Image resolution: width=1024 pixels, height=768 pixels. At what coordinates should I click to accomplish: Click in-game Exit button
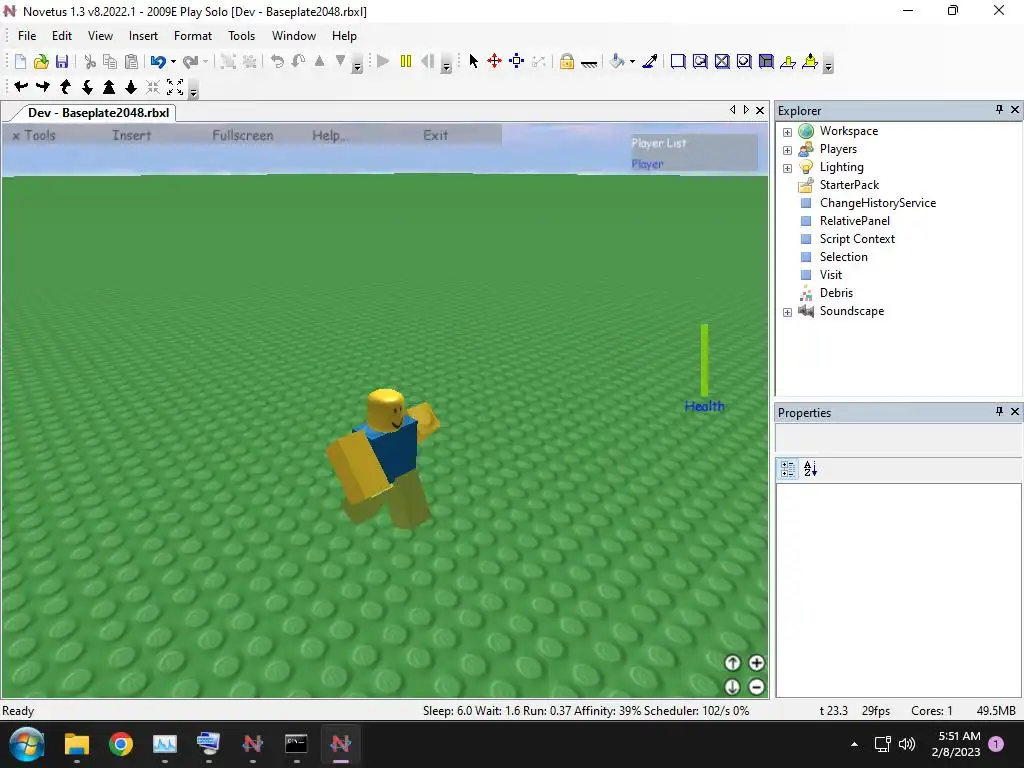(x=435, y=135)
